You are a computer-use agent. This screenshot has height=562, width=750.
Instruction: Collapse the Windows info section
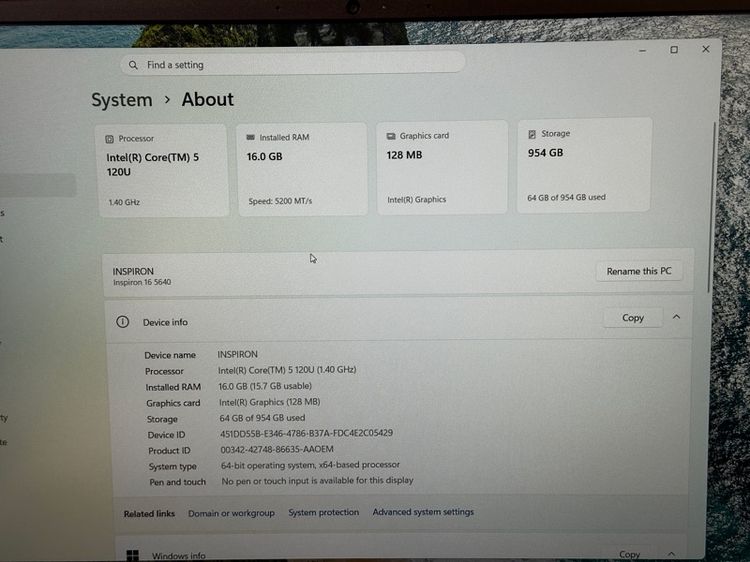[x=672, y=553]
